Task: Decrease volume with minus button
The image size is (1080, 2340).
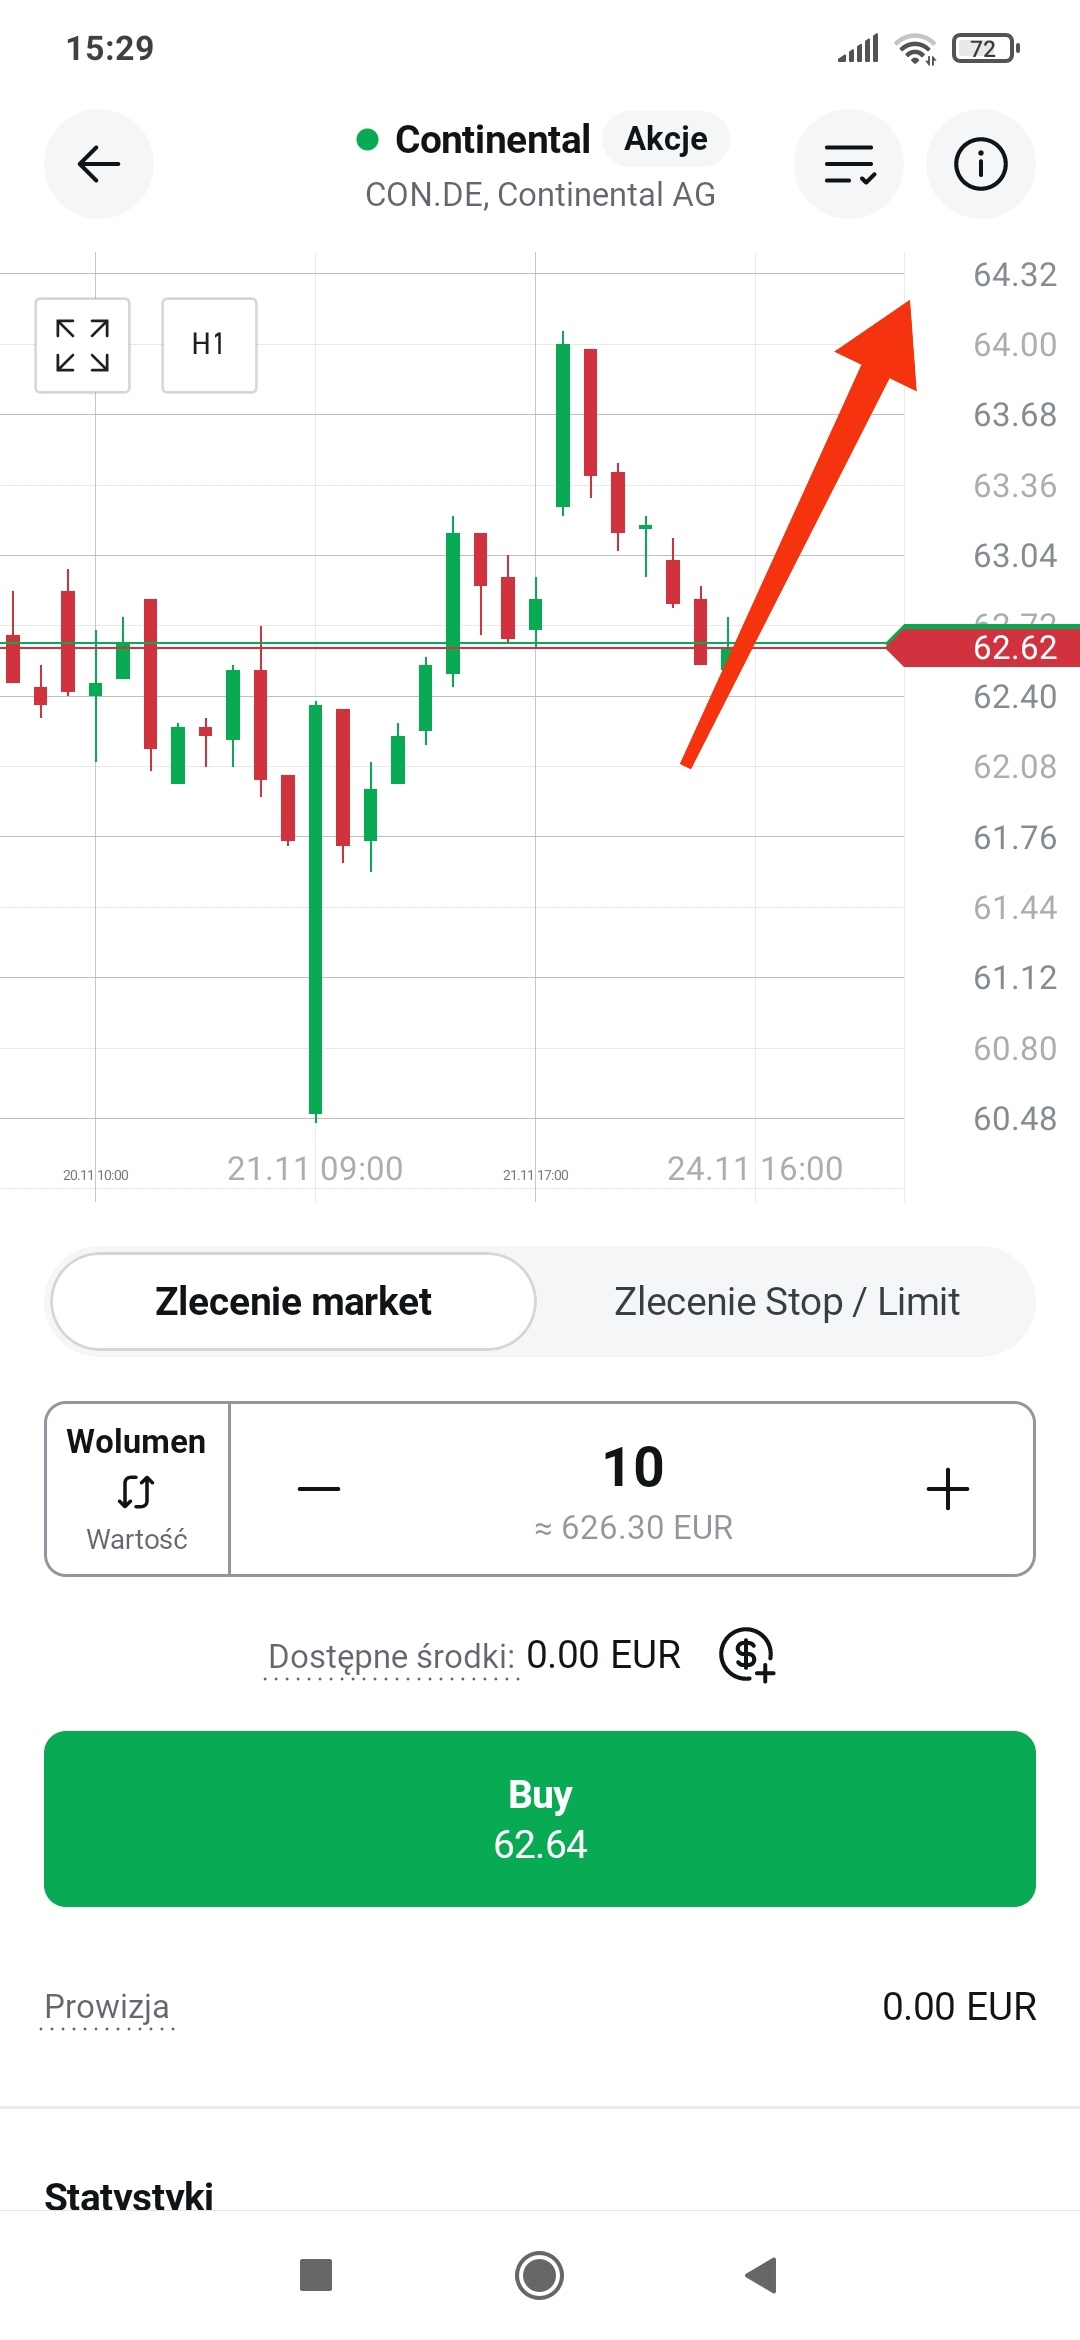Action: pos(319,1489)
